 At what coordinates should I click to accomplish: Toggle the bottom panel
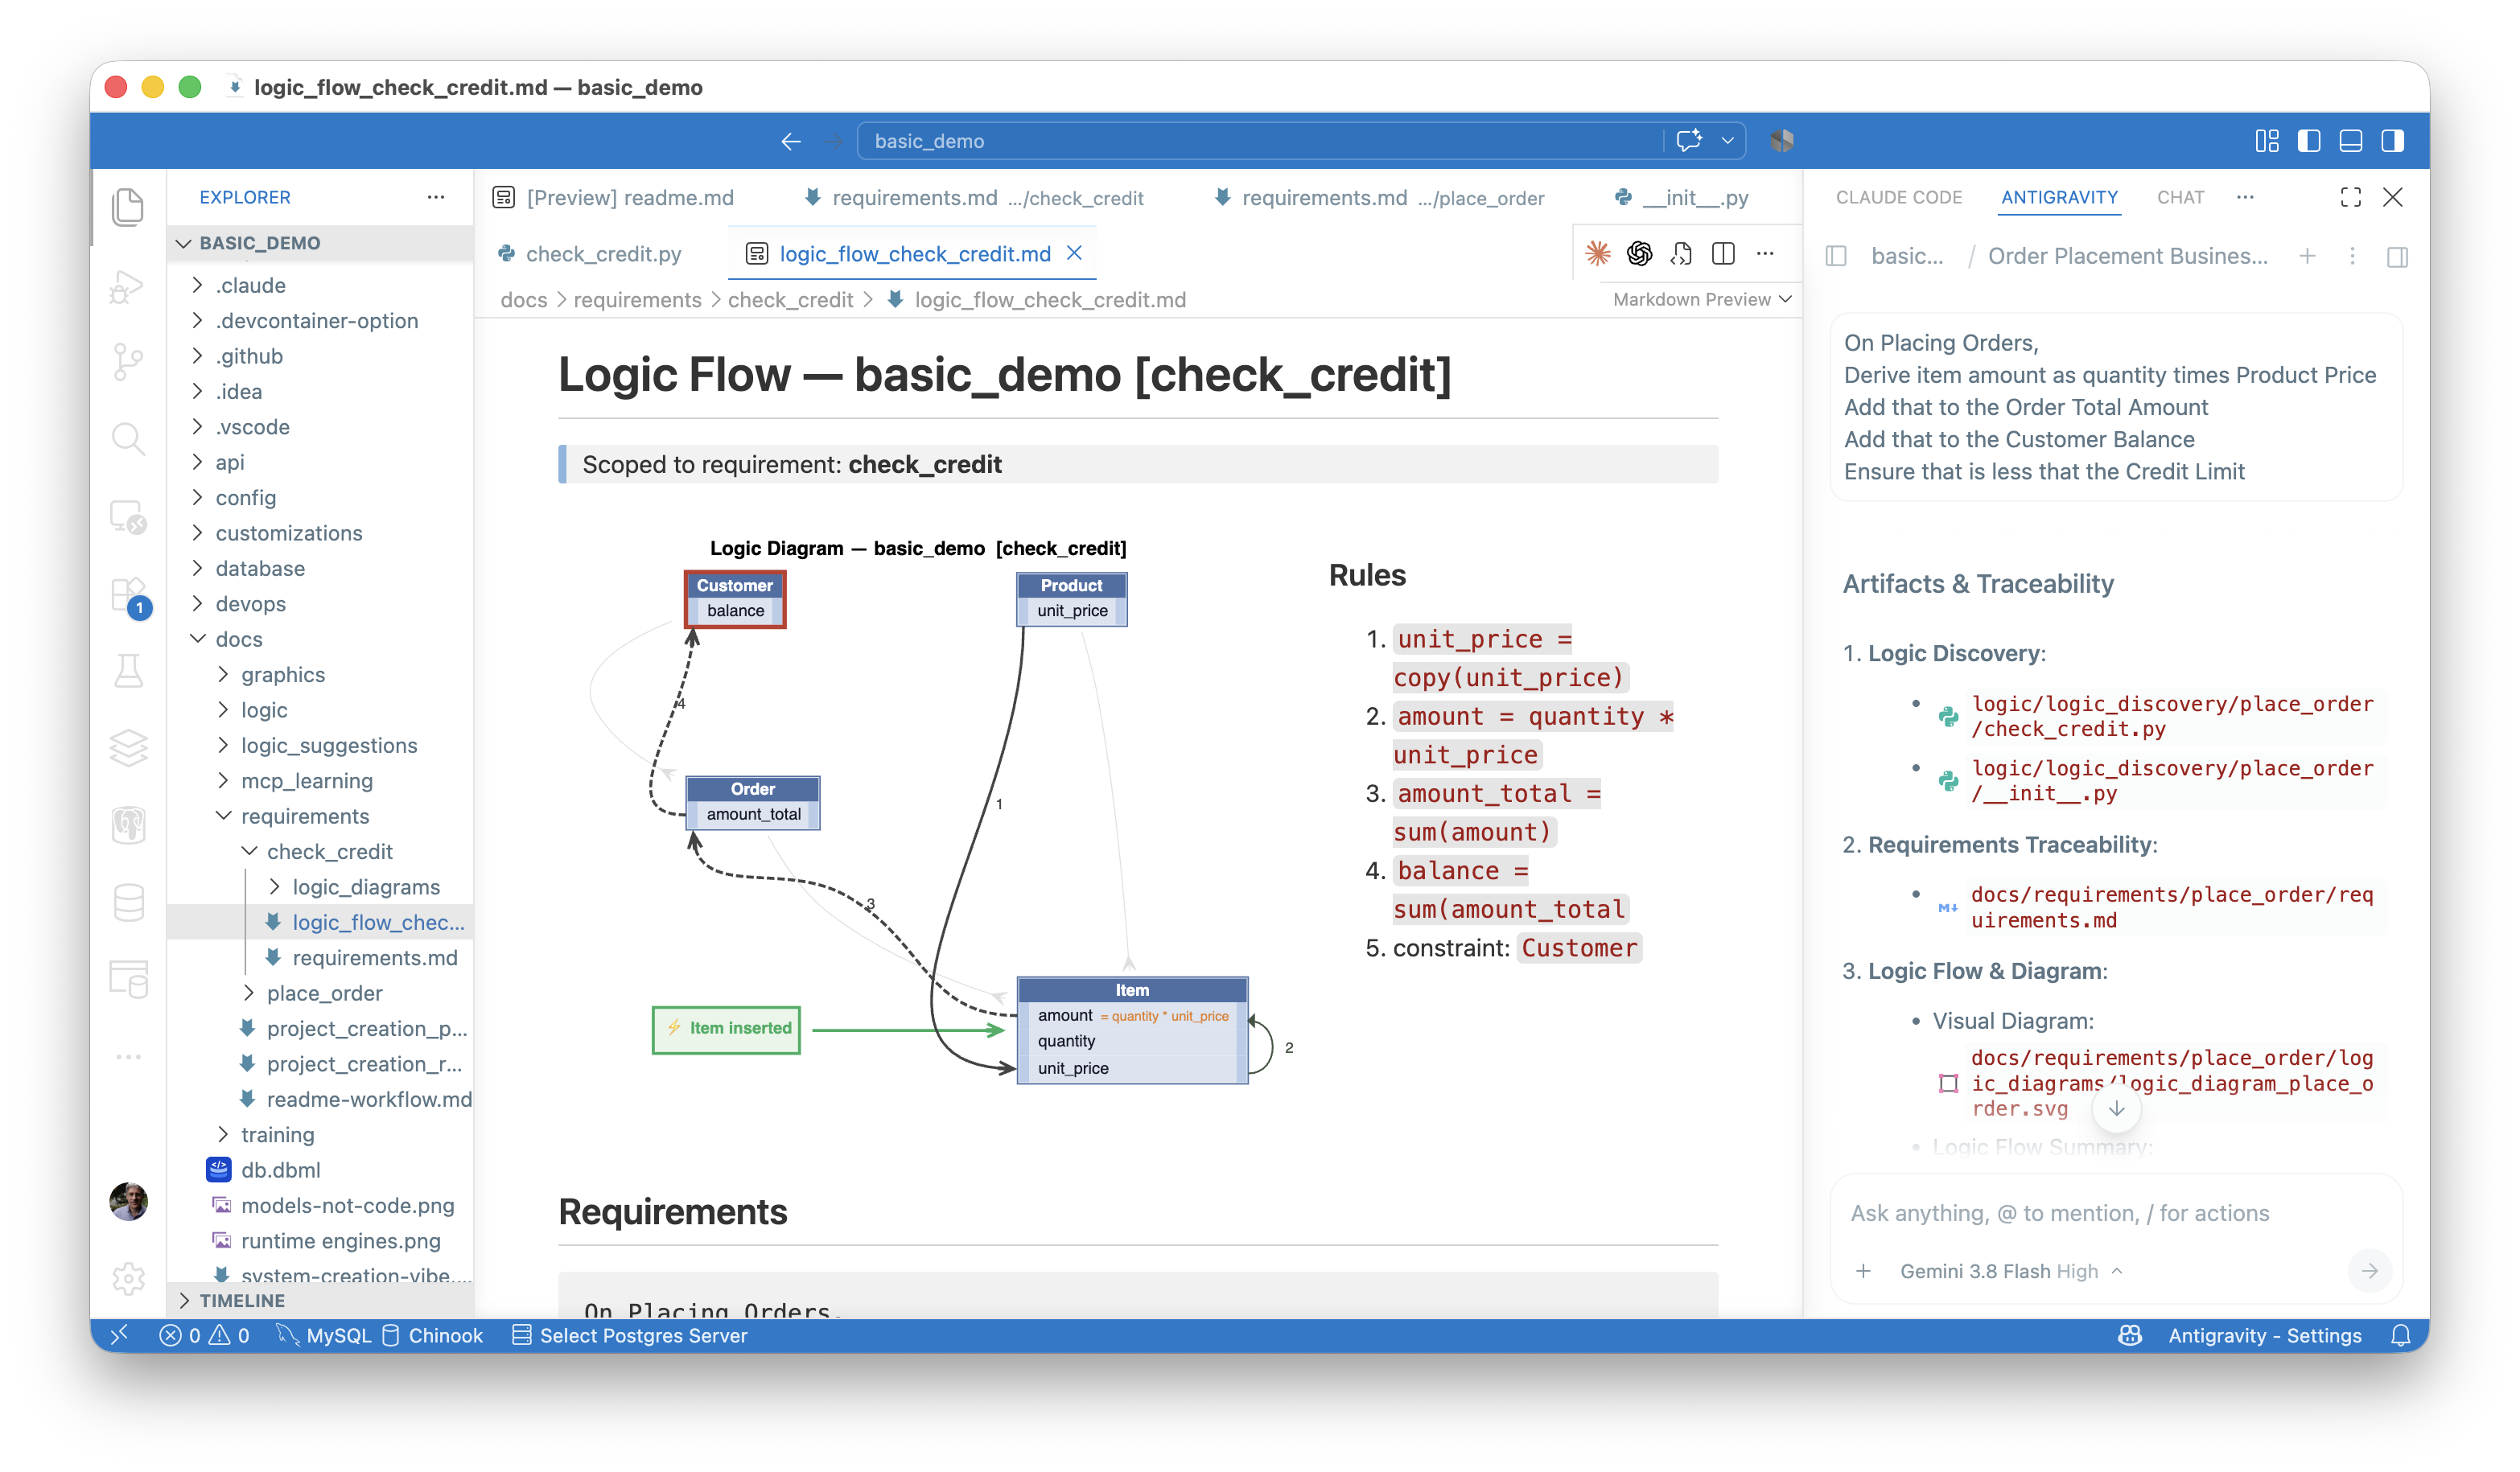tap(2351, 141)
